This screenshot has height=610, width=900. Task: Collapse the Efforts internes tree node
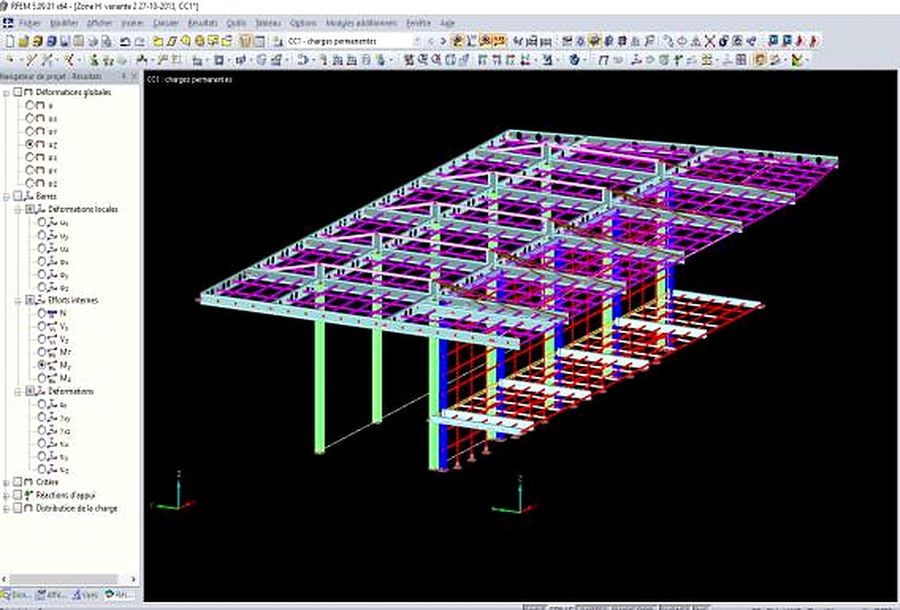[18, 300]
